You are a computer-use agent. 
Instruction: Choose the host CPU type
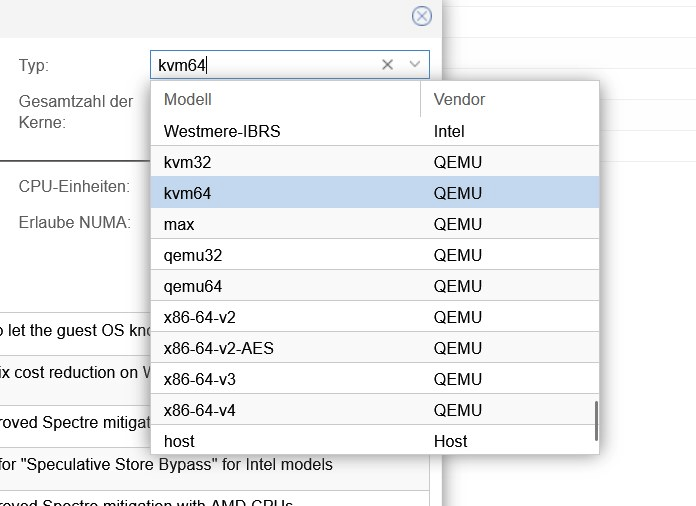pos(180,441)
